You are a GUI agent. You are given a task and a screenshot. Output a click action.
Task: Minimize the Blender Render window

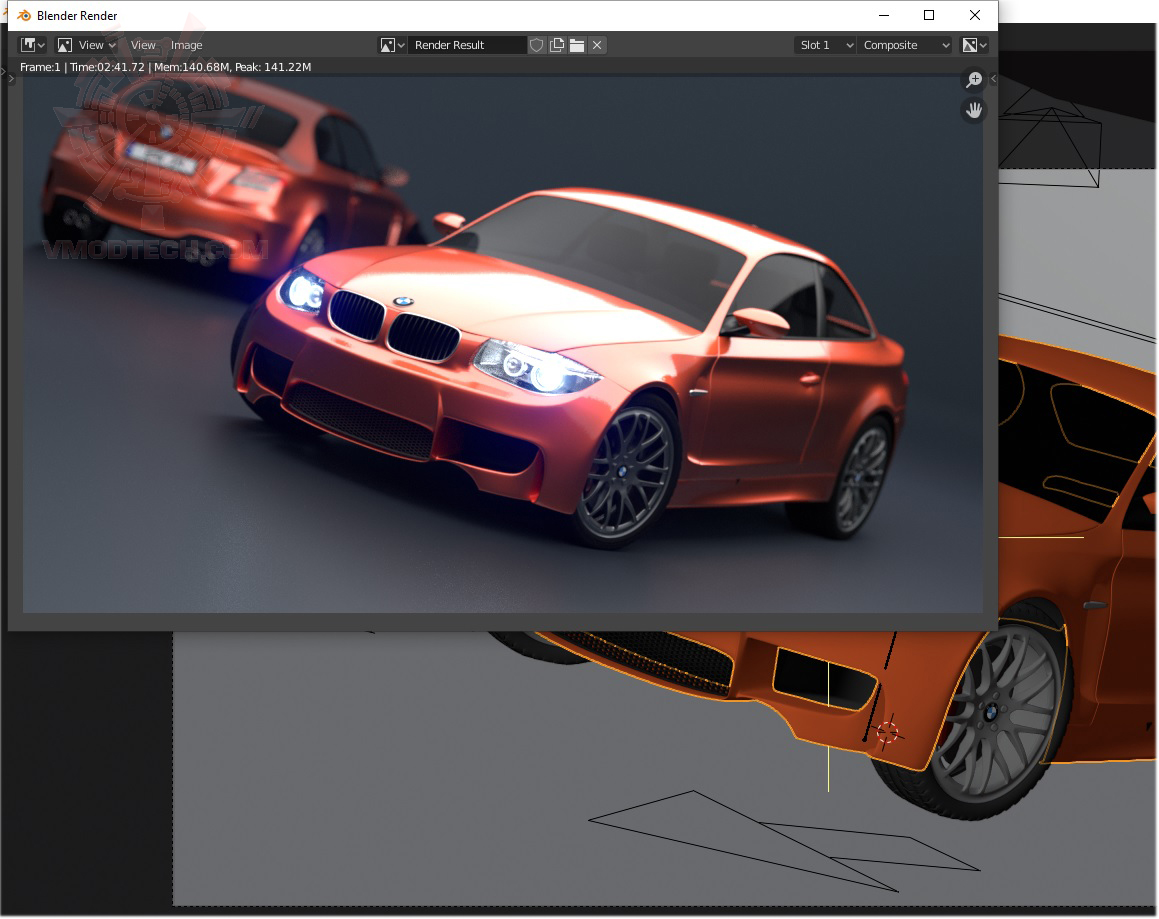(884, 16)
